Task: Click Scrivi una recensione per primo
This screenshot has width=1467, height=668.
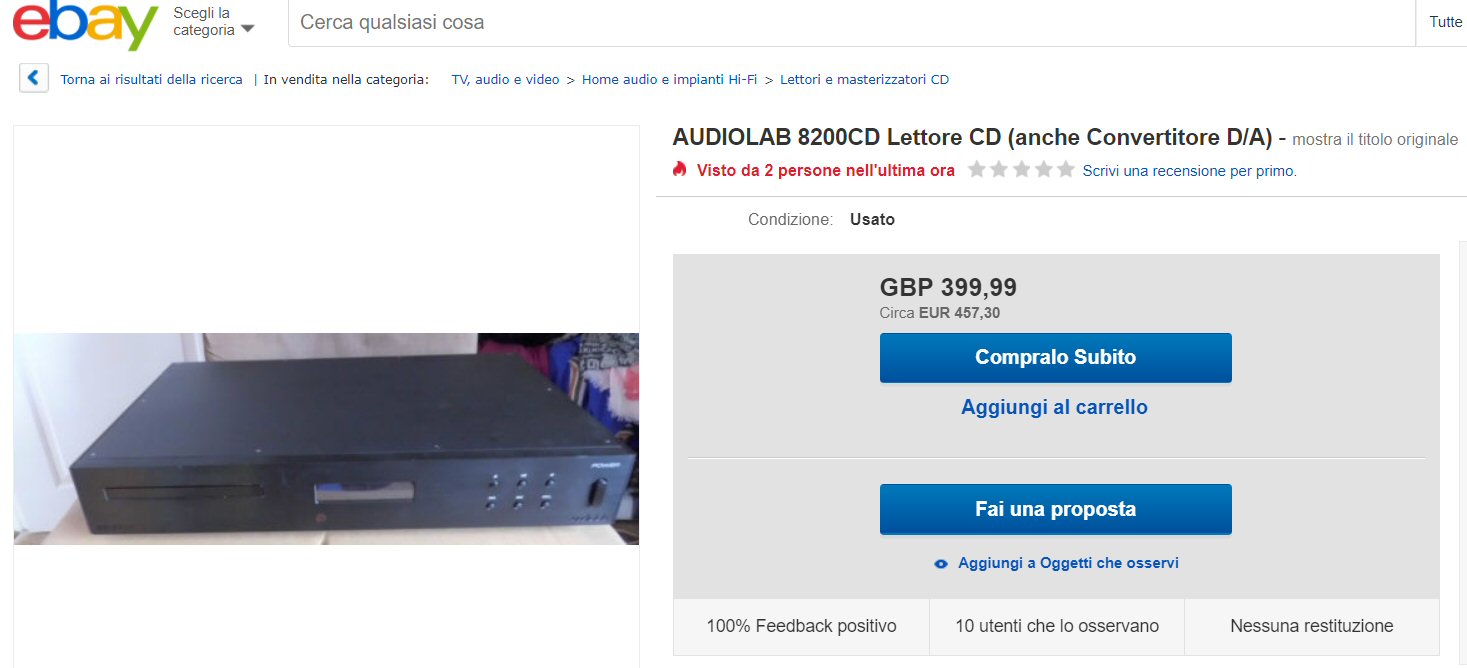Action: click(1189, 171)
